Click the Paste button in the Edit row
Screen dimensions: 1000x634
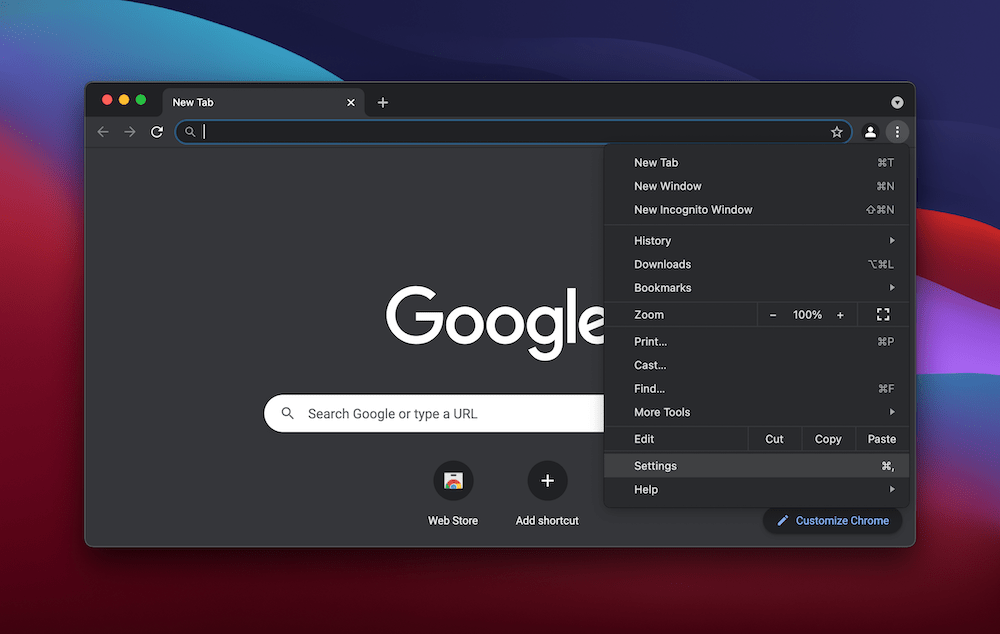[x=881, y=438]
